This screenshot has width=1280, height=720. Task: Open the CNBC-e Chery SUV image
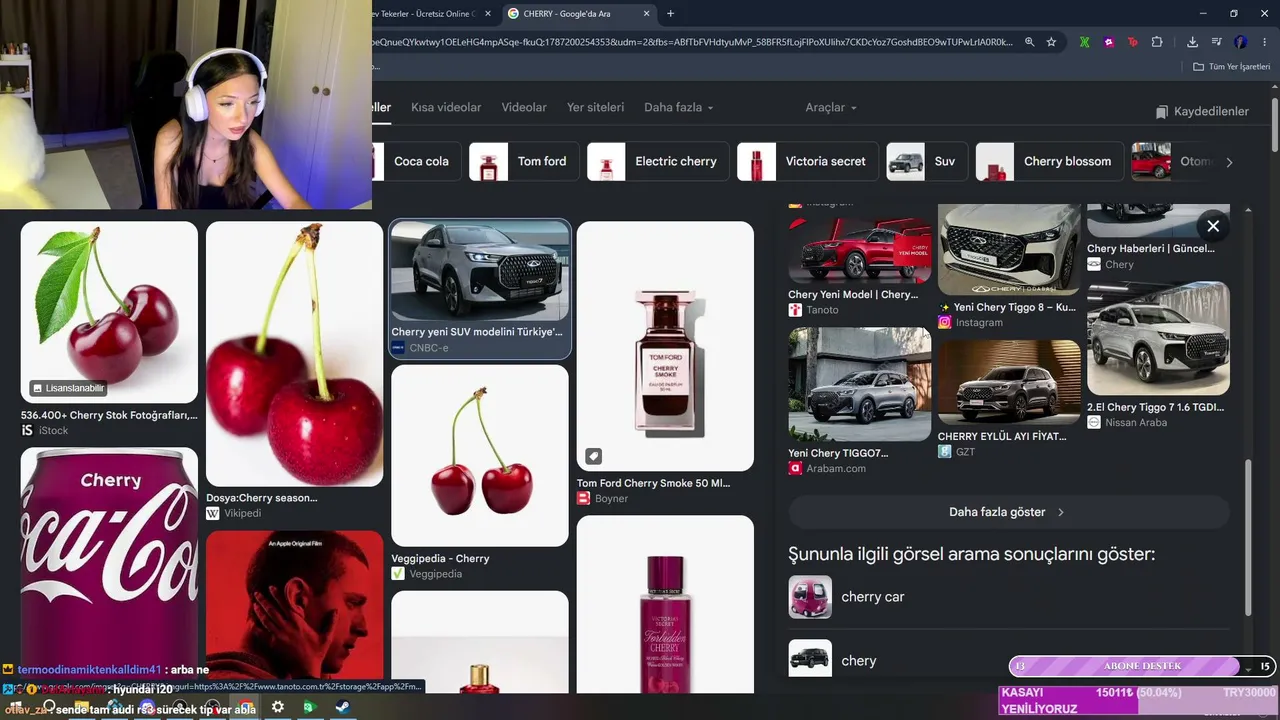pos(480,271)
